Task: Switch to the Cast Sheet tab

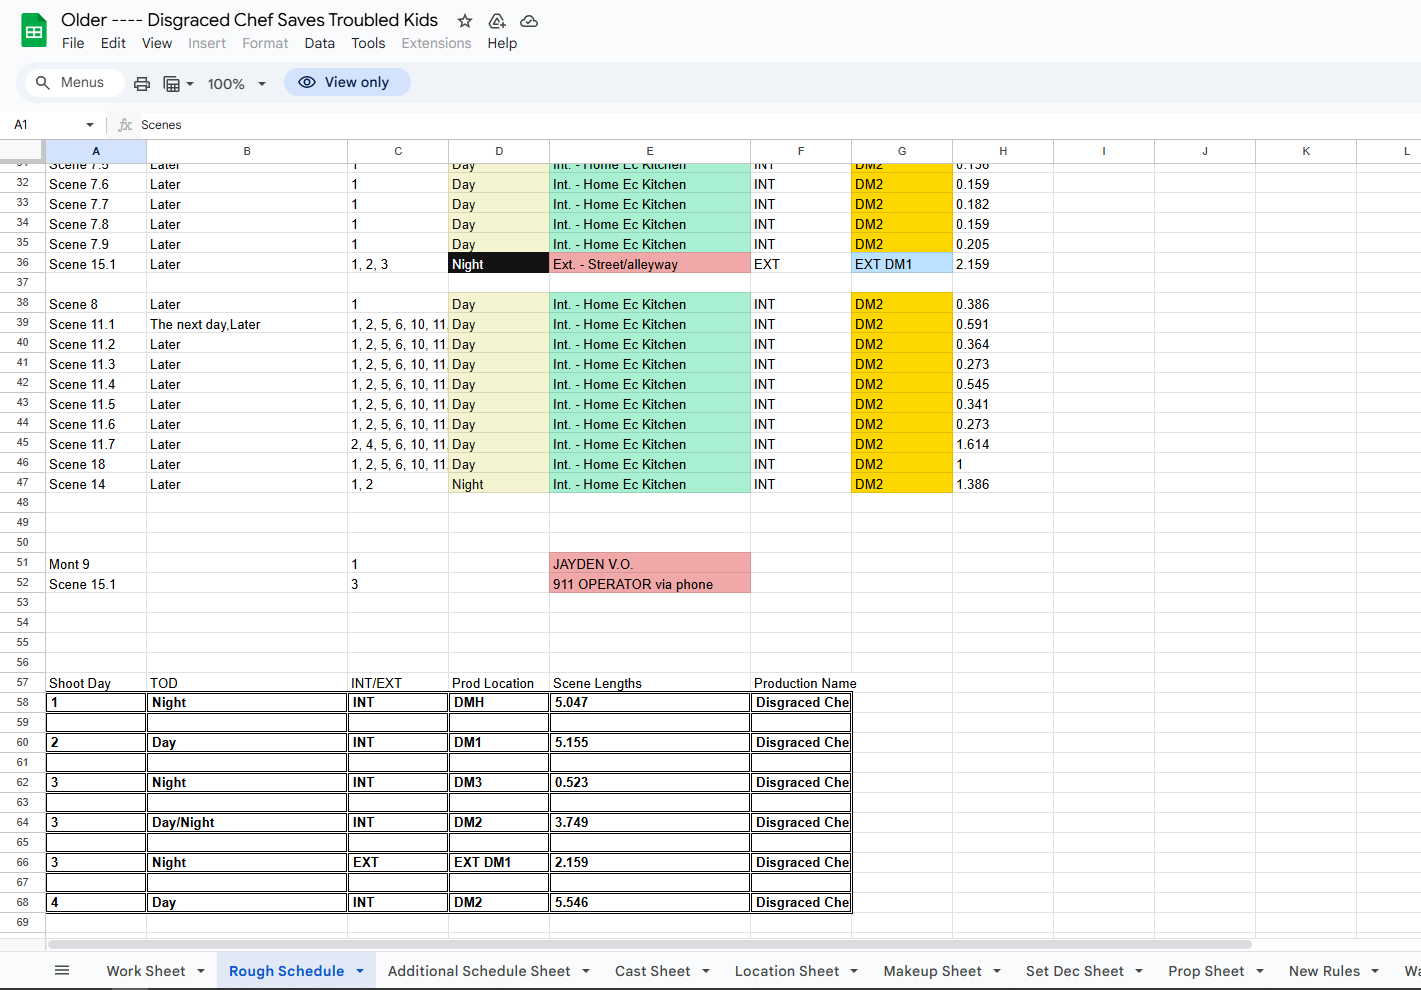Action: [652, 971]
